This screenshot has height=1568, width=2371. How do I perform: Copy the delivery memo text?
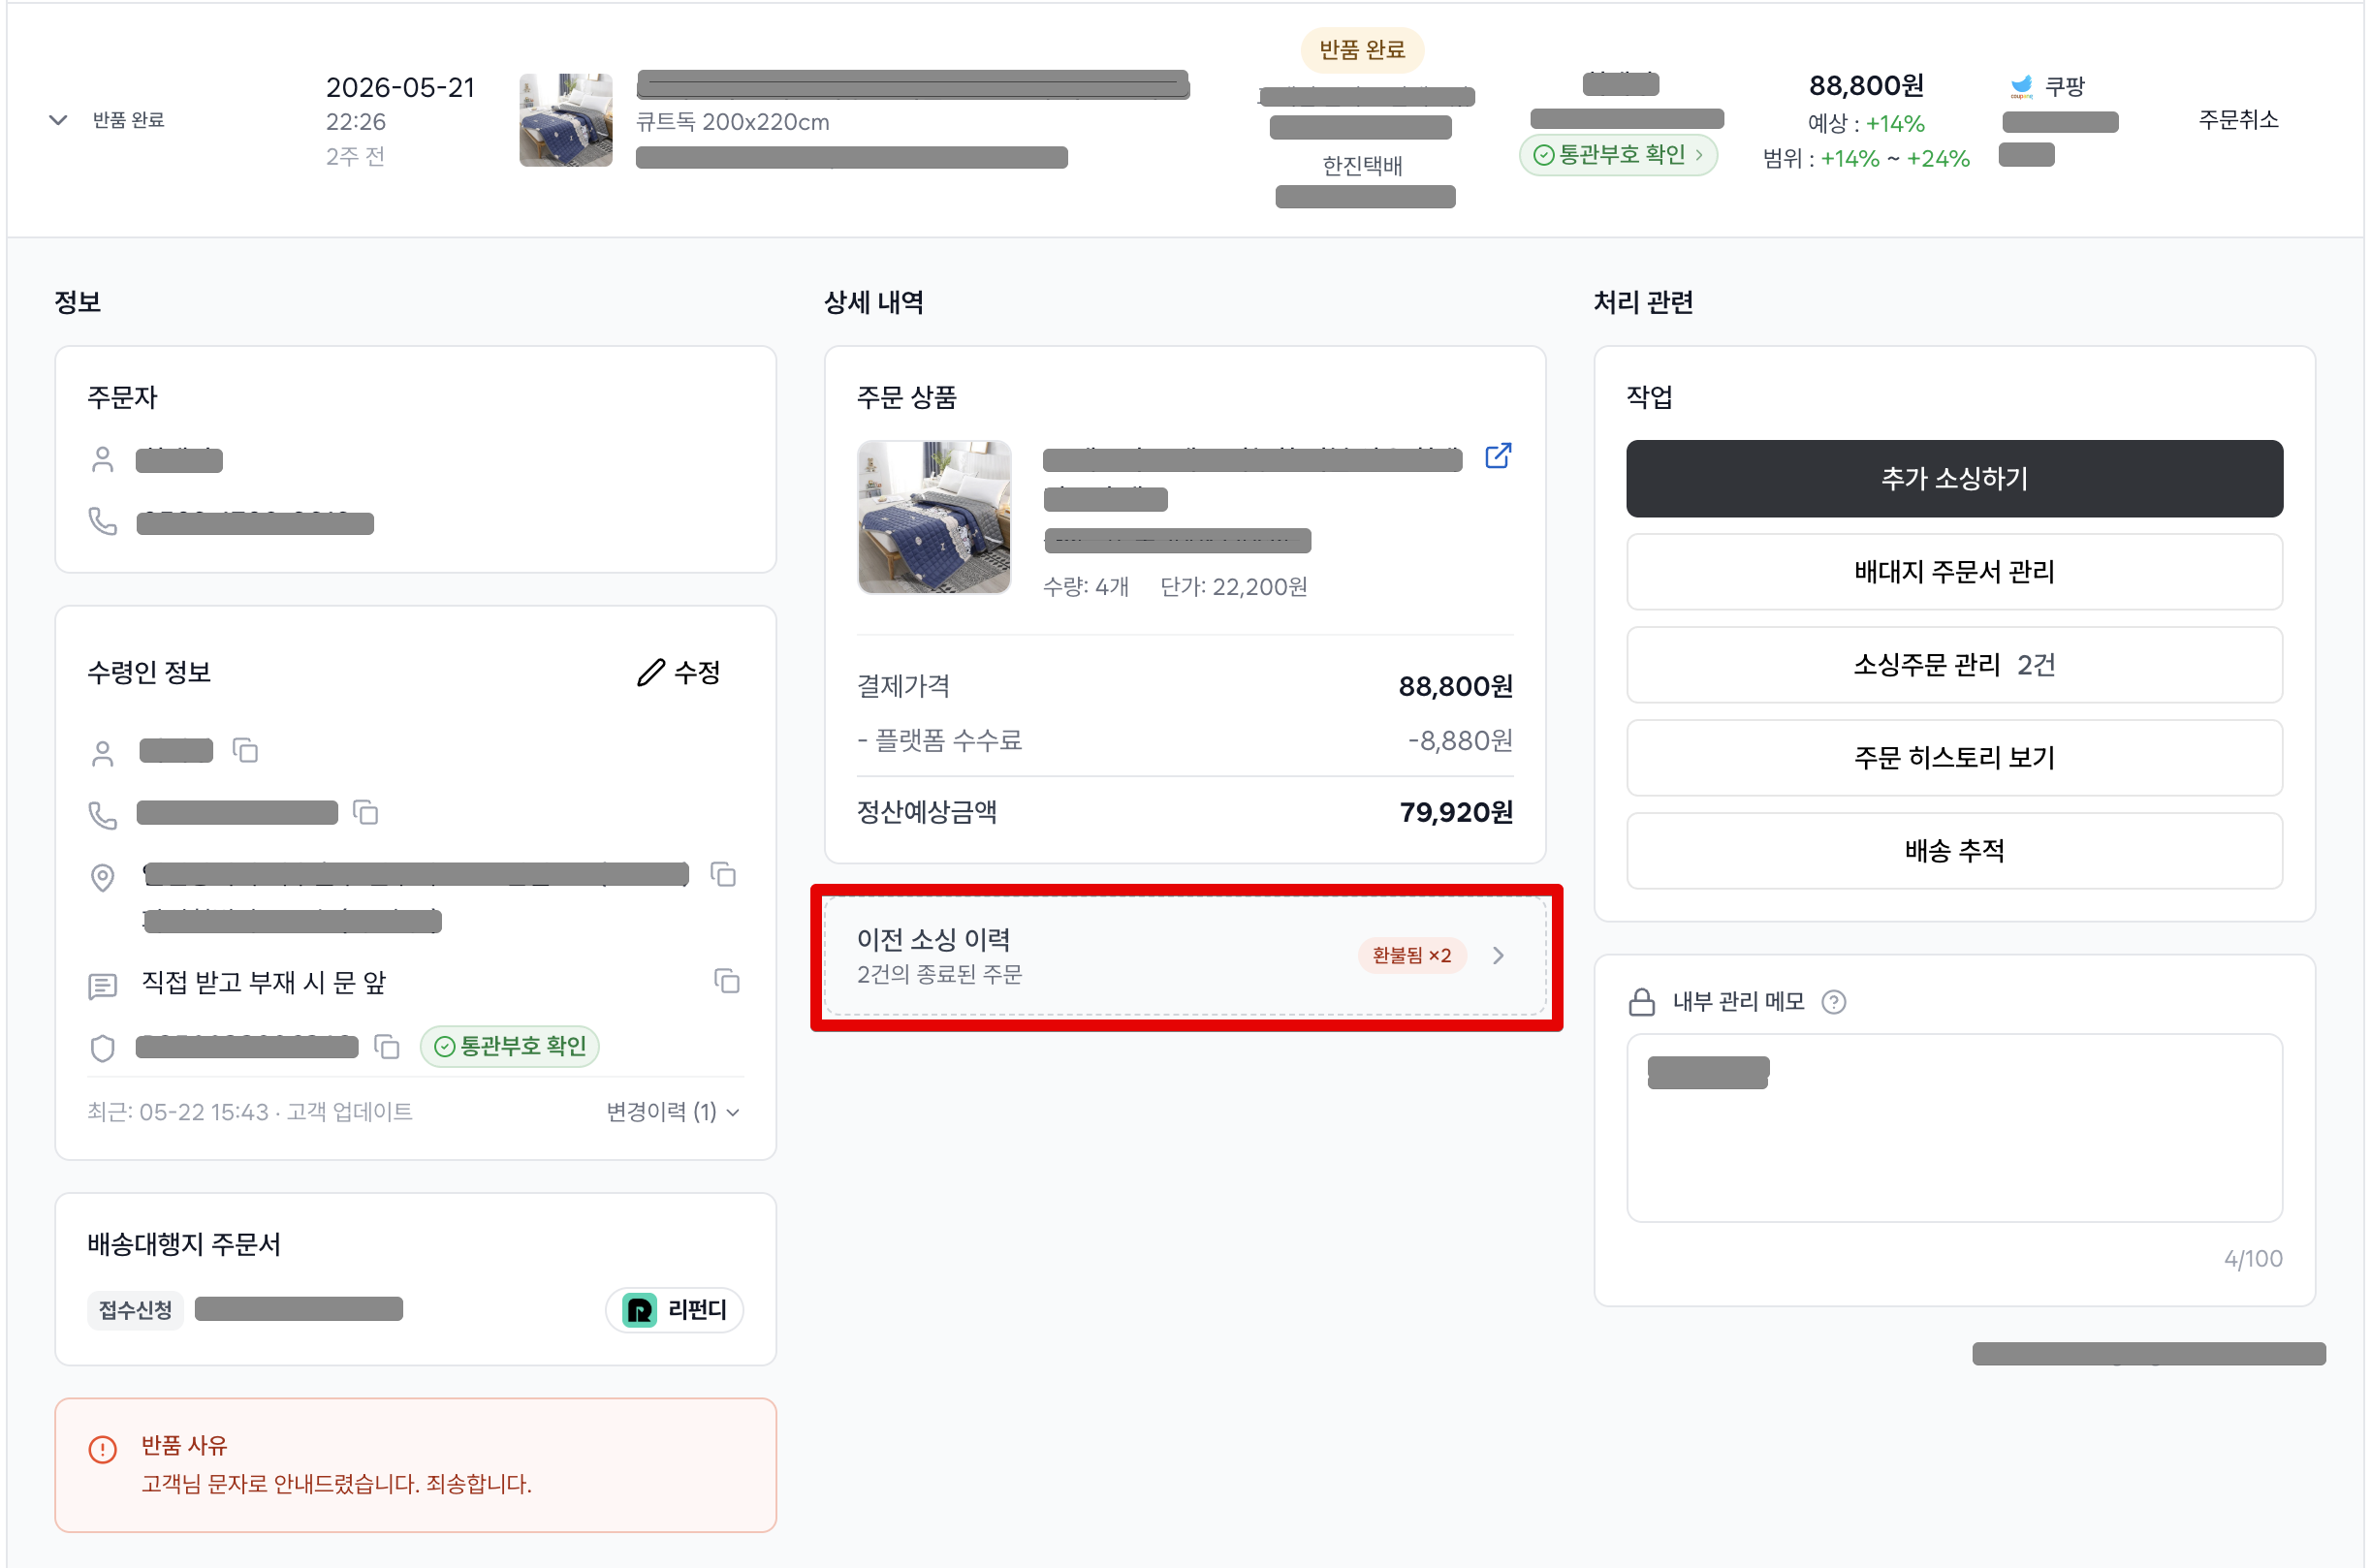coord(727,981)
